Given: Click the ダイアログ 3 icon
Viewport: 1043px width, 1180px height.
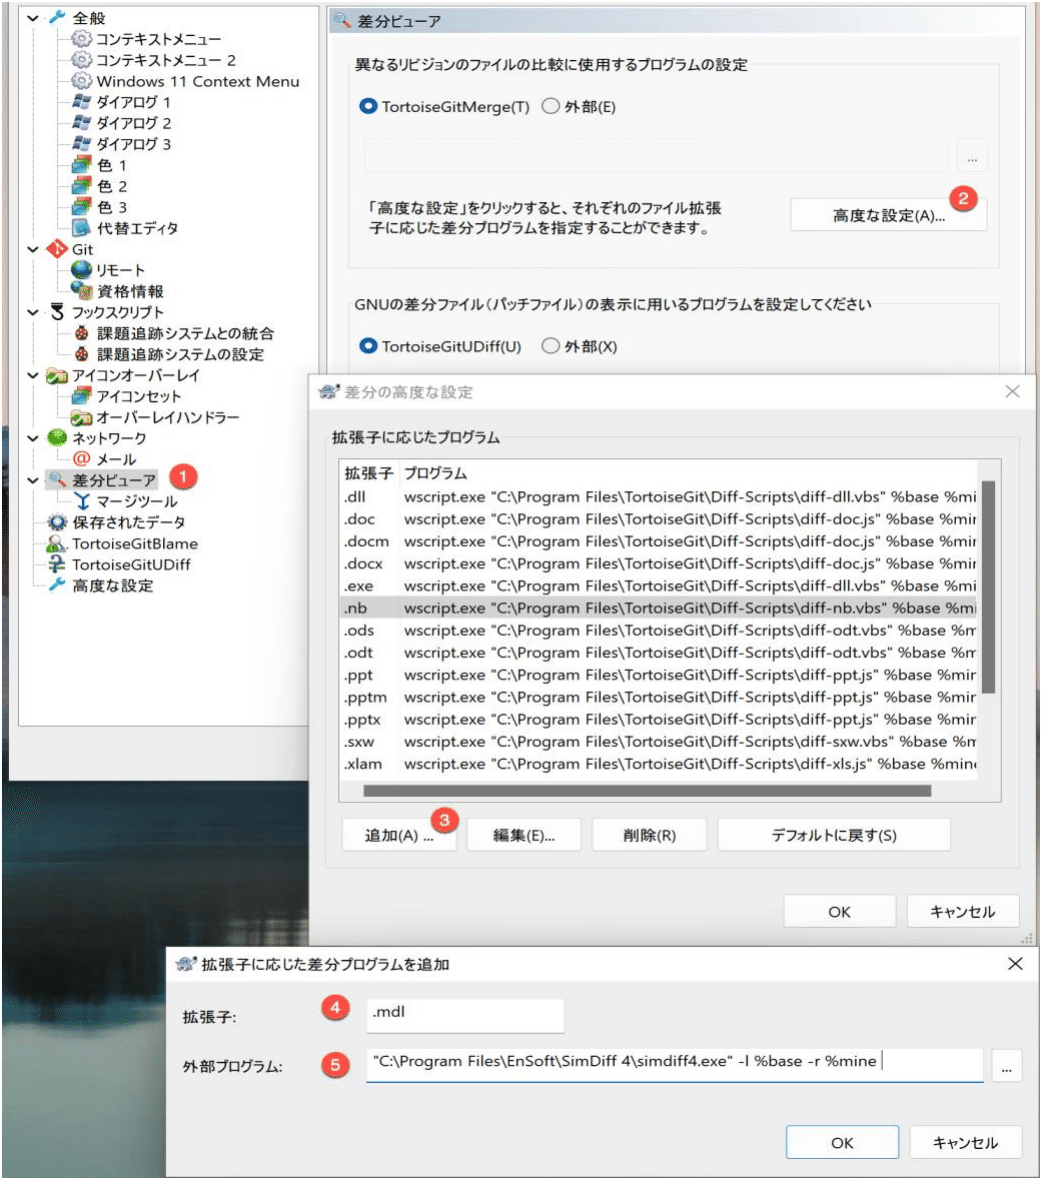Looking at the screenshot, I should [x=81, y=144].
